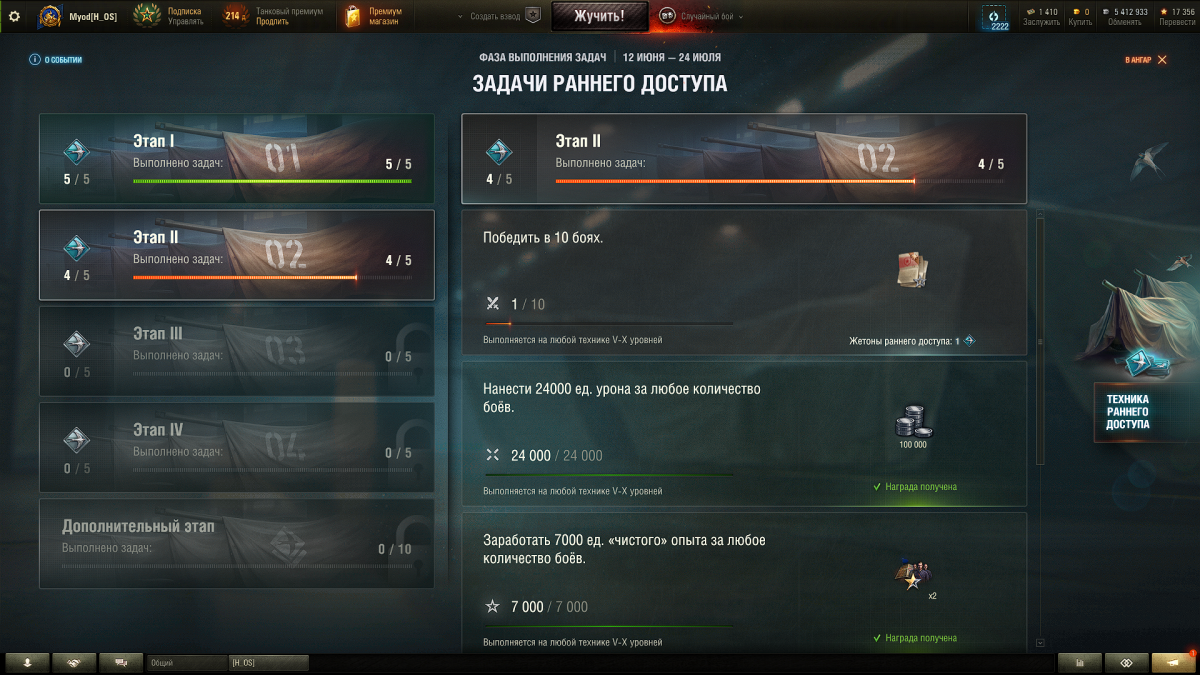Viewport: 1200px width, 675px height.
Task: Select the locked Этап III stage tab
Action: 237,351
